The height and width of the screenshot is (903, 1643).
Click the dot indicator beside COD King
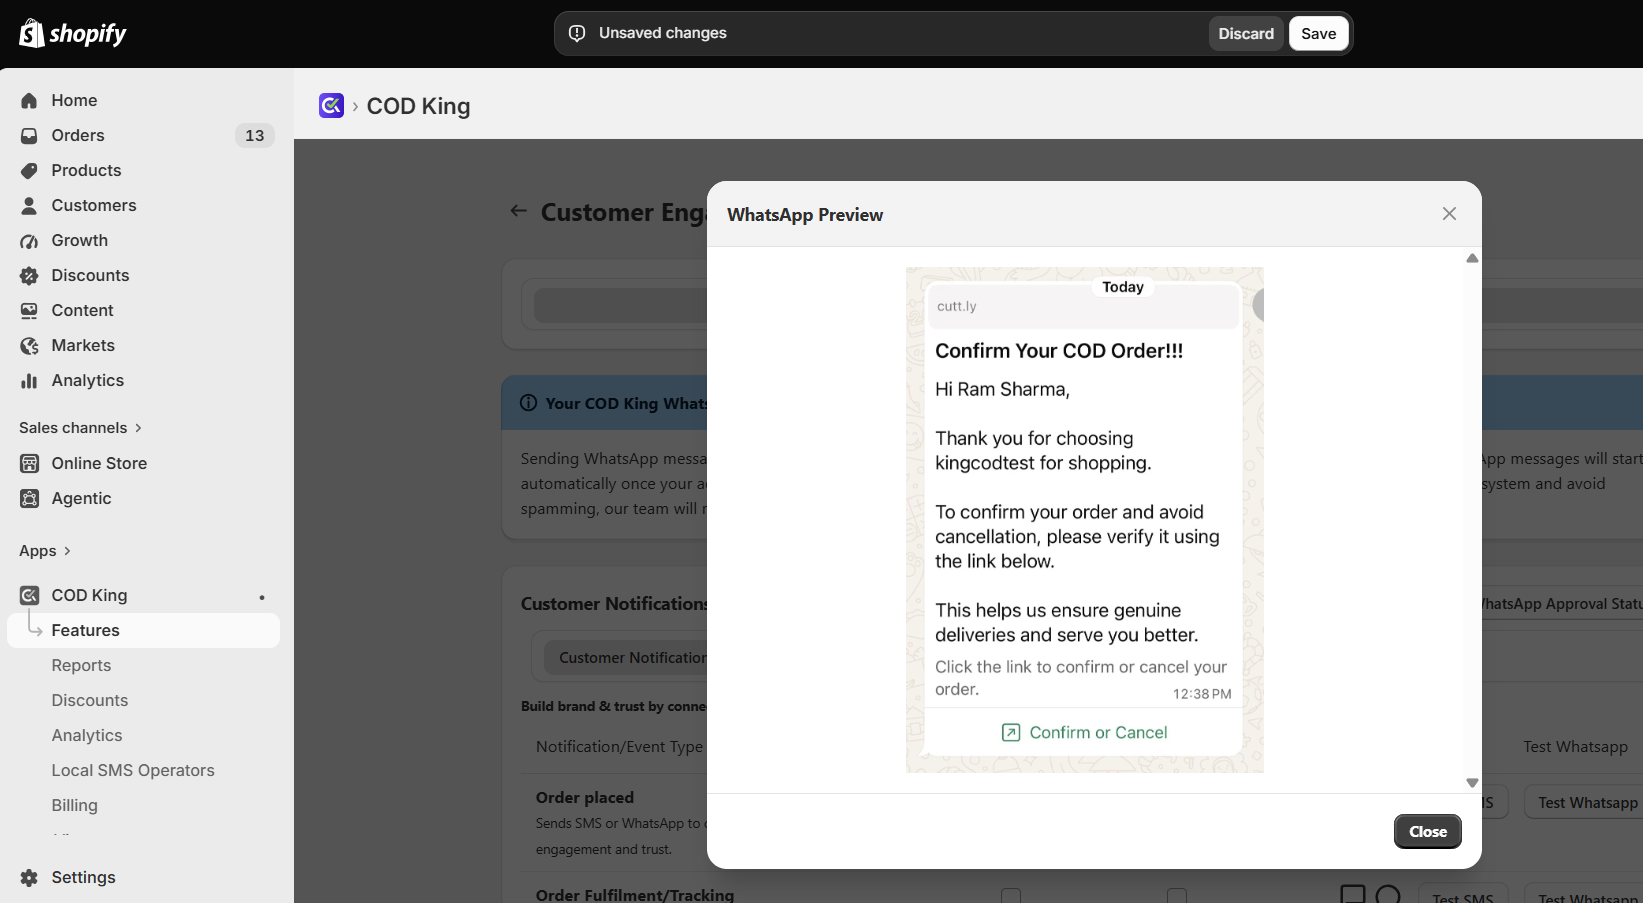coord(262,597)
